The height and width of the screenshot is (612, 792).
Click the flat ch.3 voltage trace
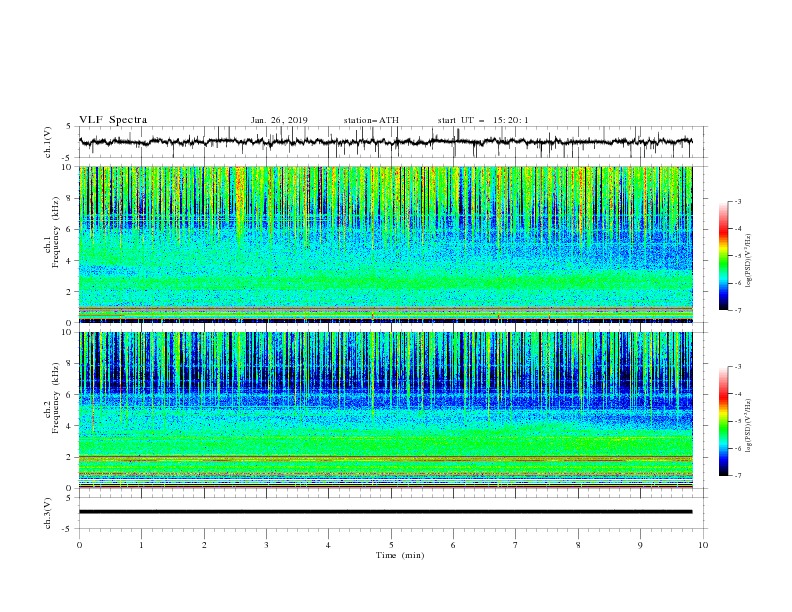pyautogui.click(x=385, y=512)
